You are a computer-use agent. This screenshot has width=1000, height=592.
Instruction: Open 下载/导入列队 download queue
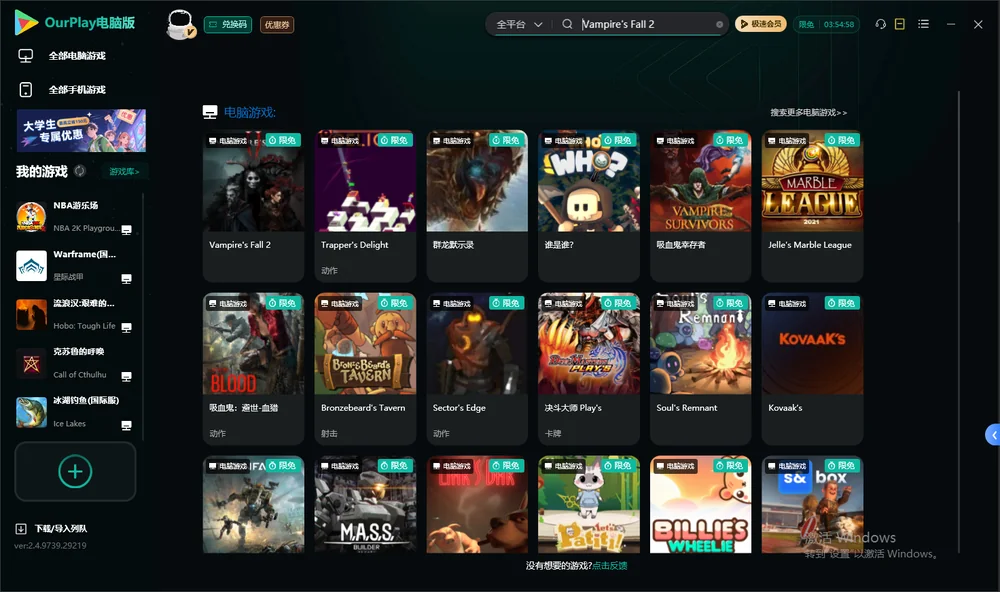click(x=61, y=529)
